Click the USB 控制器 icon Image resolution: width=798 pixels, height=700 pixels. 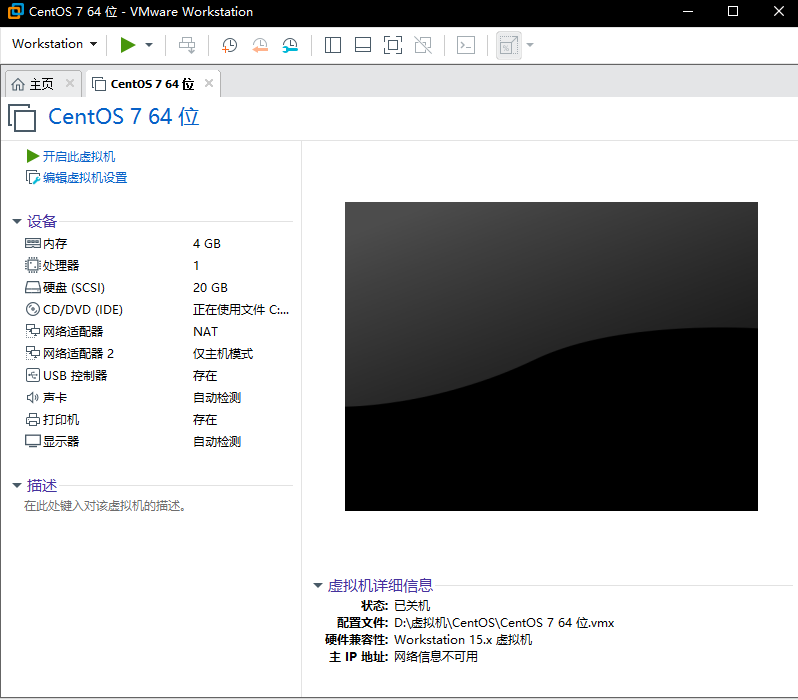tap(33, 375)
